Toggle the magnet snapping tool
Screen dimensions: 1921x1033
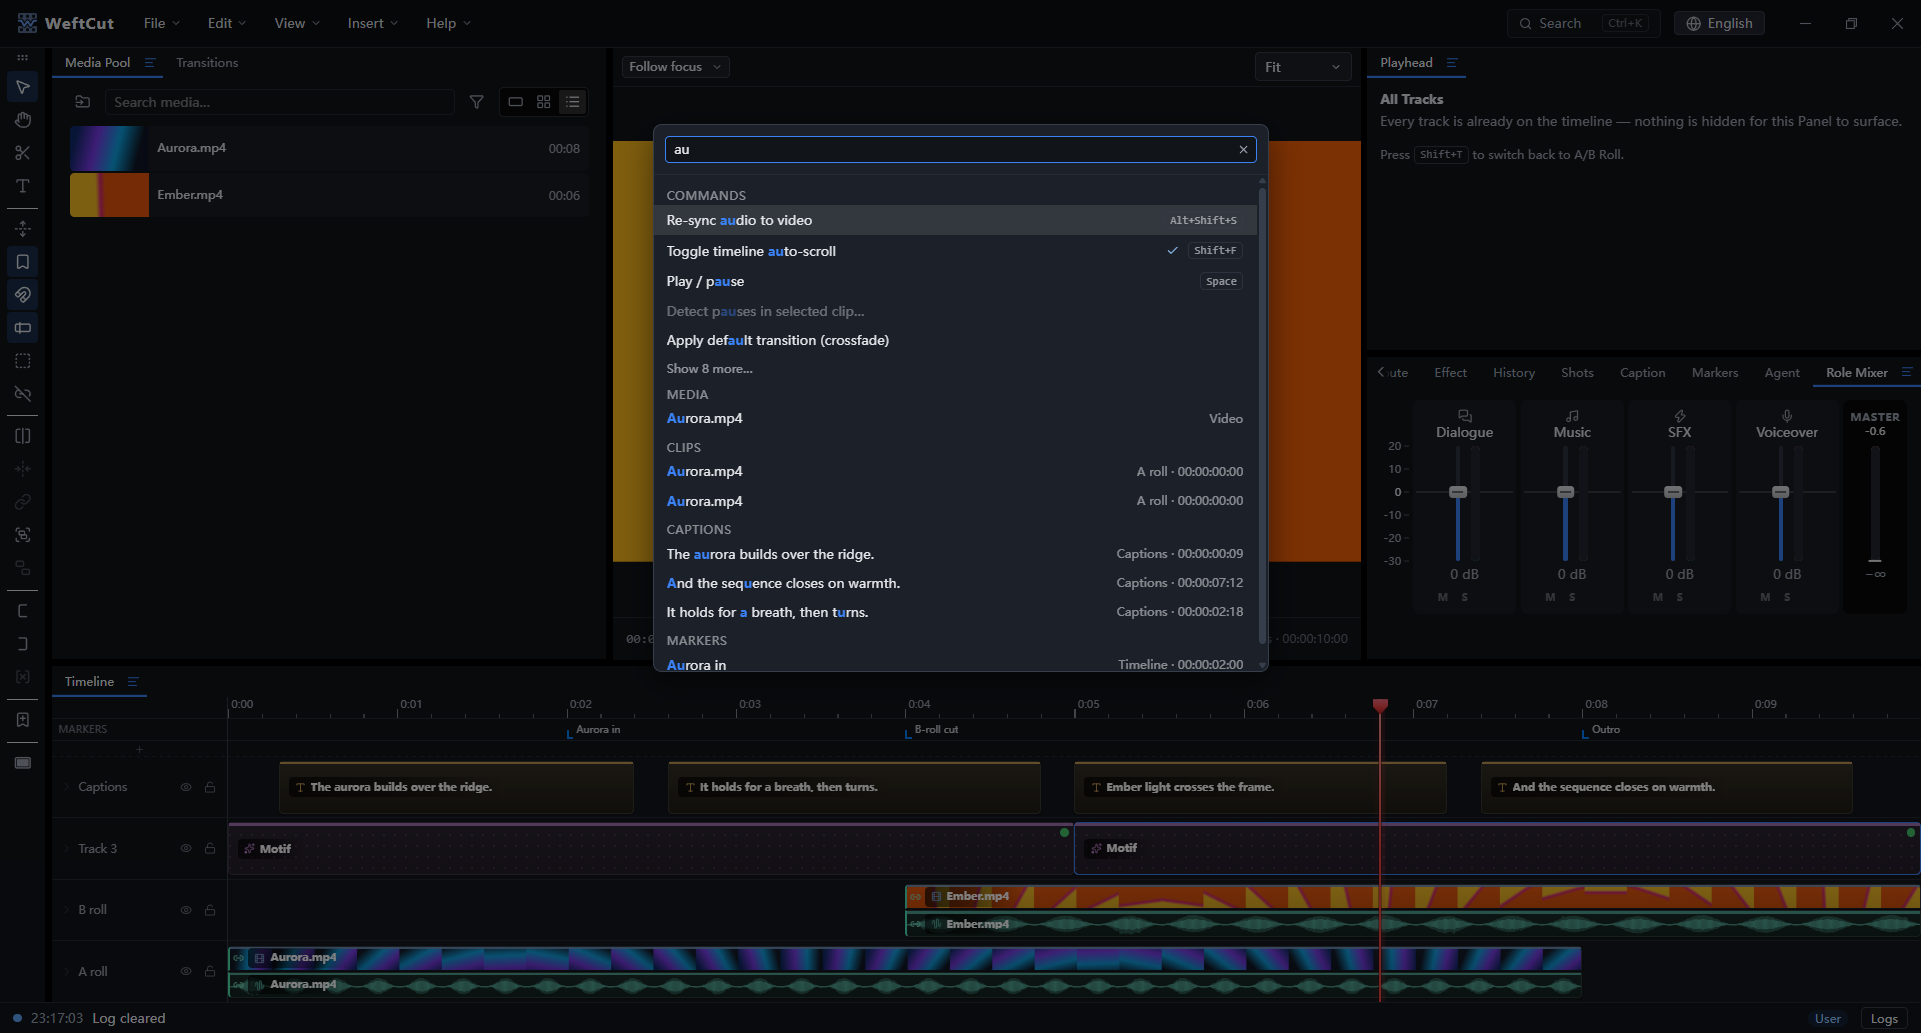pyautogui.click(x=22, y=295)
